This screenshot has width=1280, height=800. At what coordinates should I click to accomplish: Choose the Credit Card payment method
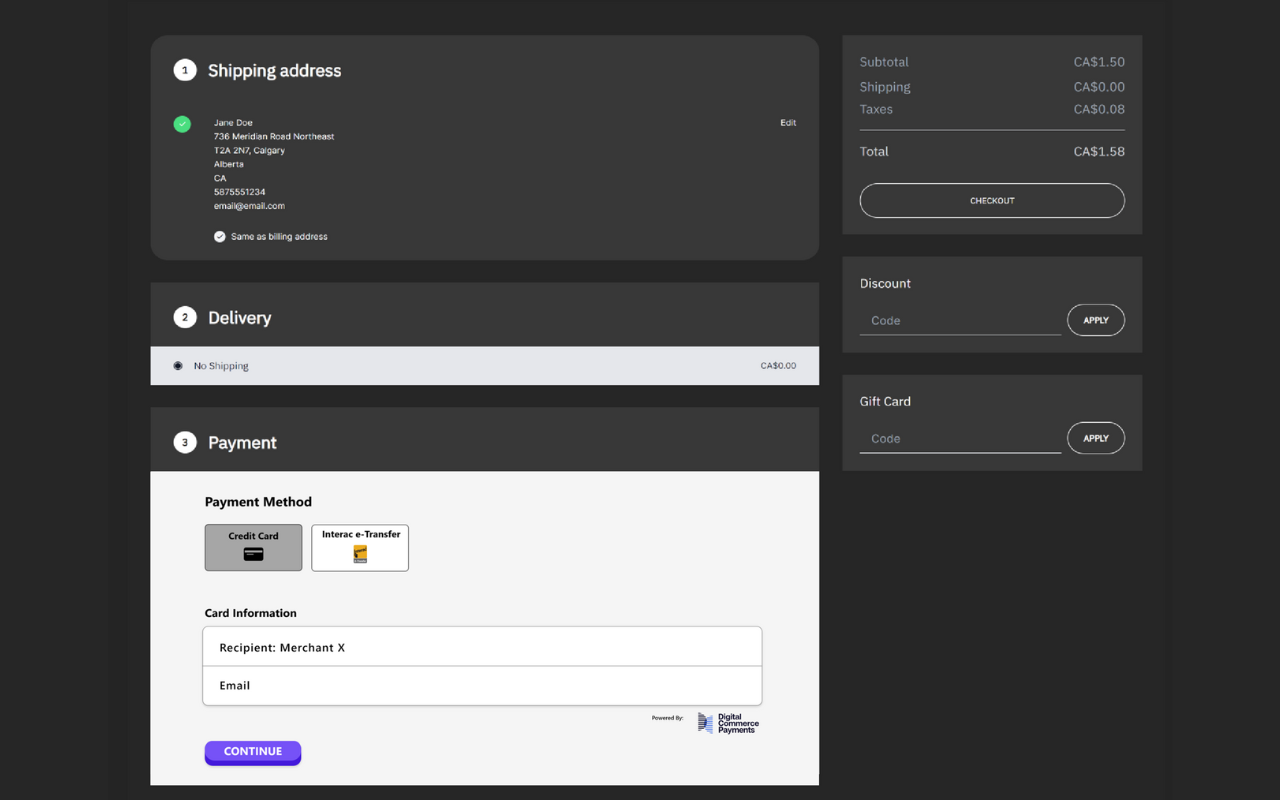(253, 548)
